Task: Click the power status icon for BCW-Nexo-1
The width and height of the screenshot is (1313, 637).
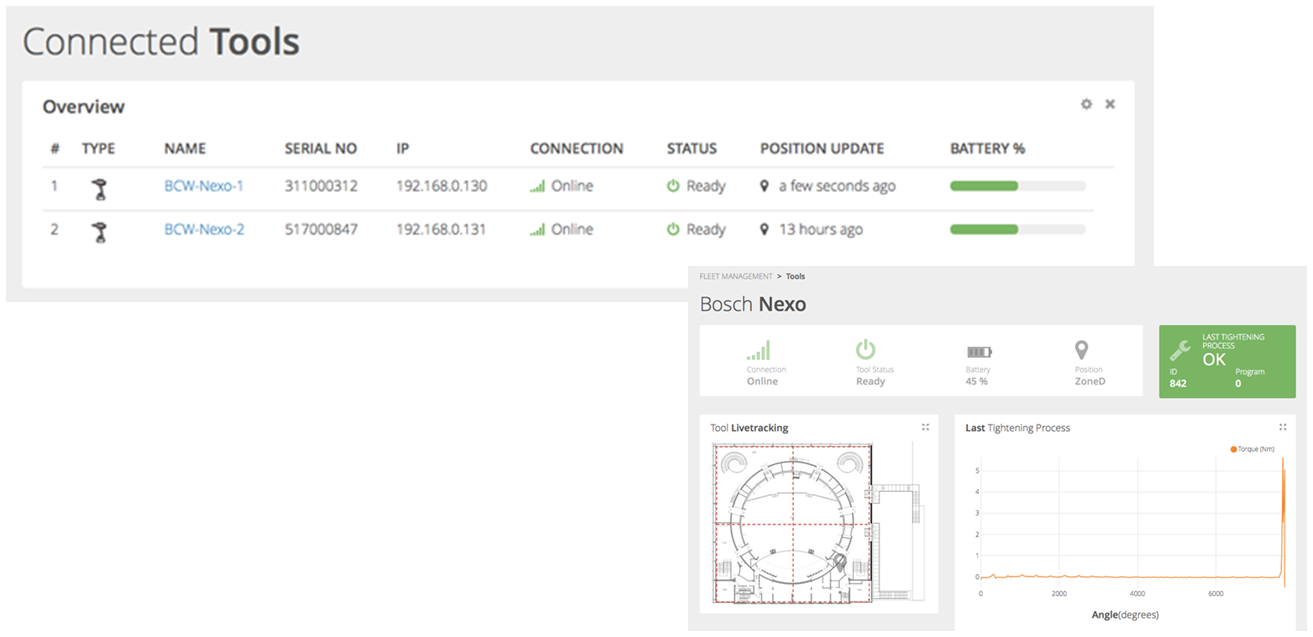Action: (x=674, y=186)
